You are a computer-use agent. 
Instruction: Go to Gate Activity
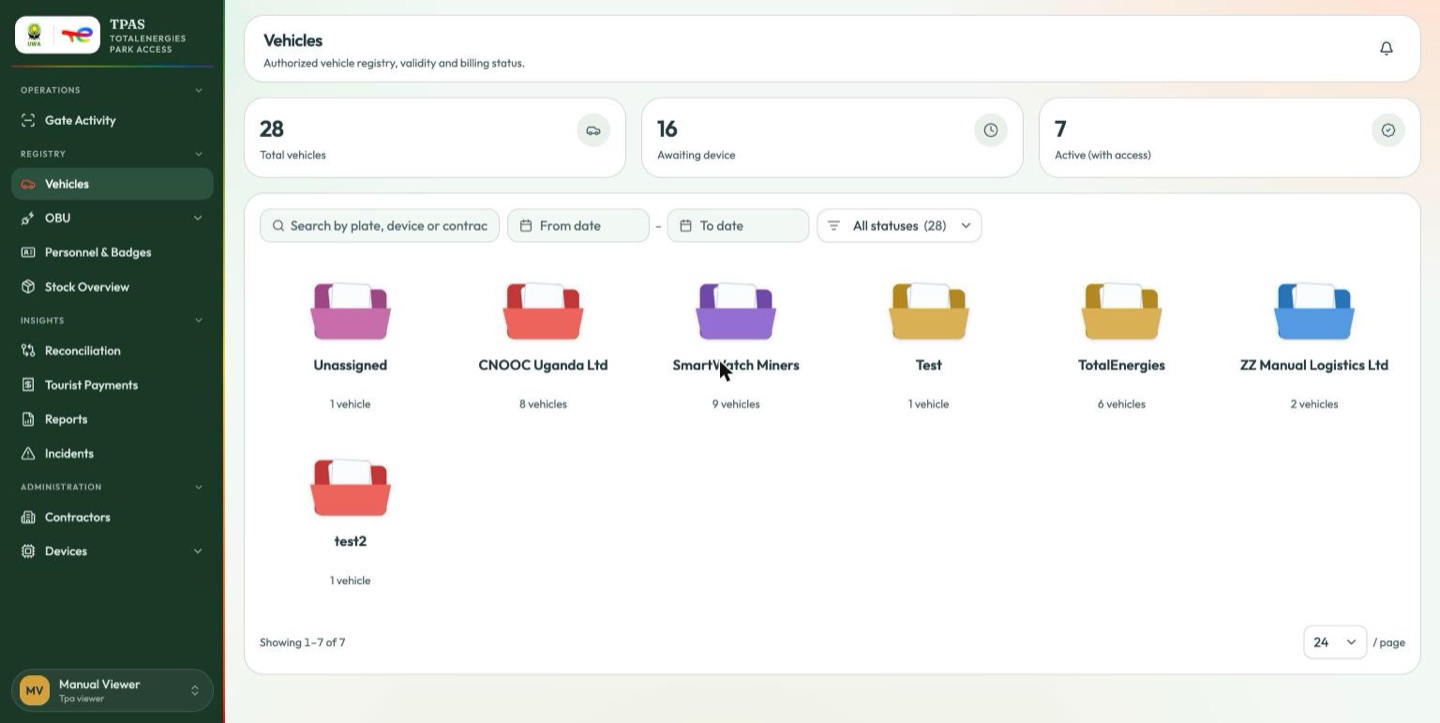click(112, 121)
